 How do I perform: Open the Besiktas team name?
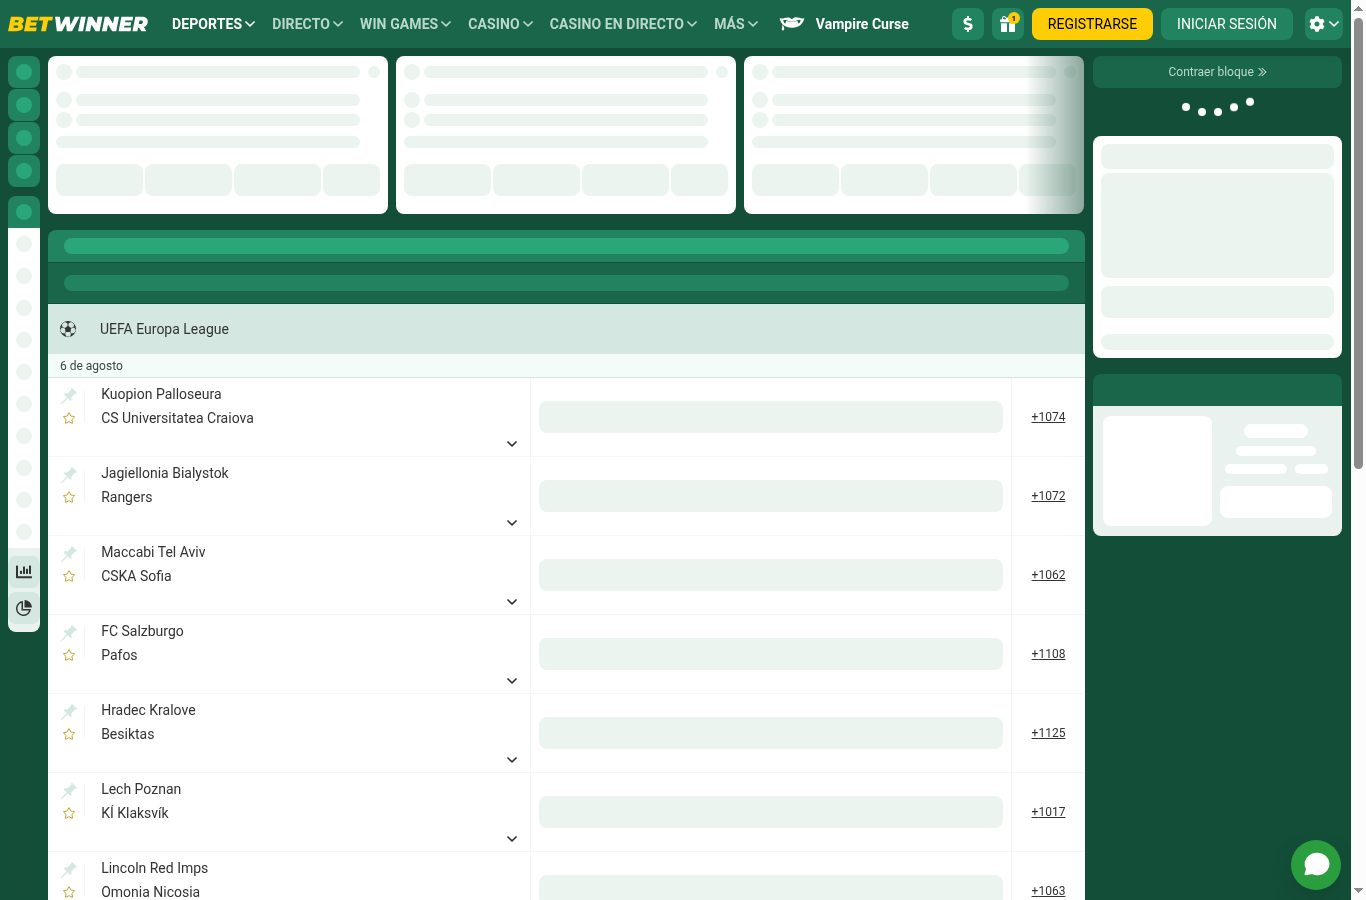coord(128,734)
